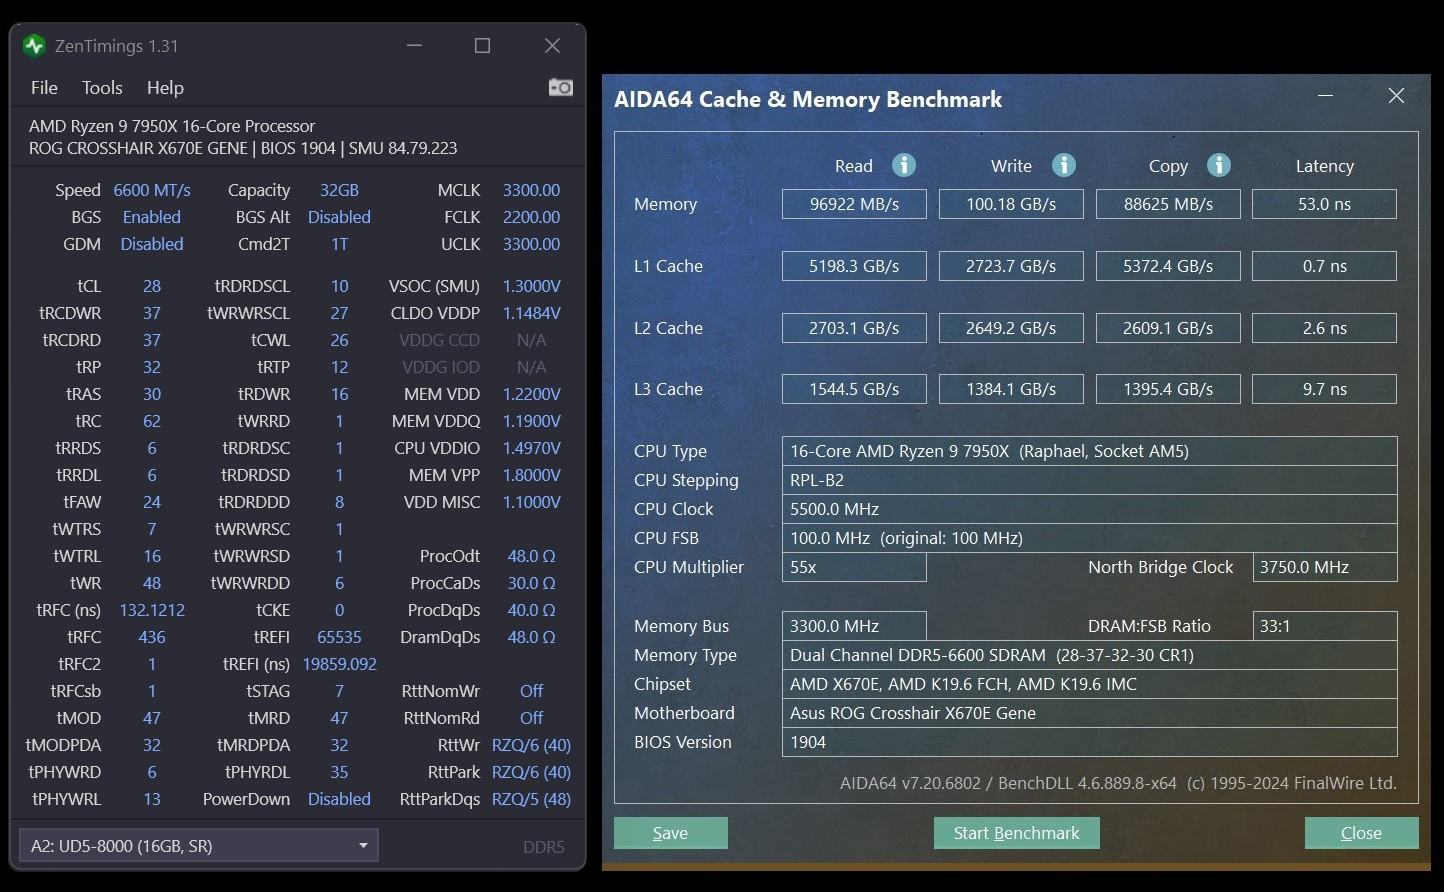The width and height of the screenshot is (1444, 892).
Task: Select L3 Cache Copy 1395.4 GB/s
Action: (1168, 389)
